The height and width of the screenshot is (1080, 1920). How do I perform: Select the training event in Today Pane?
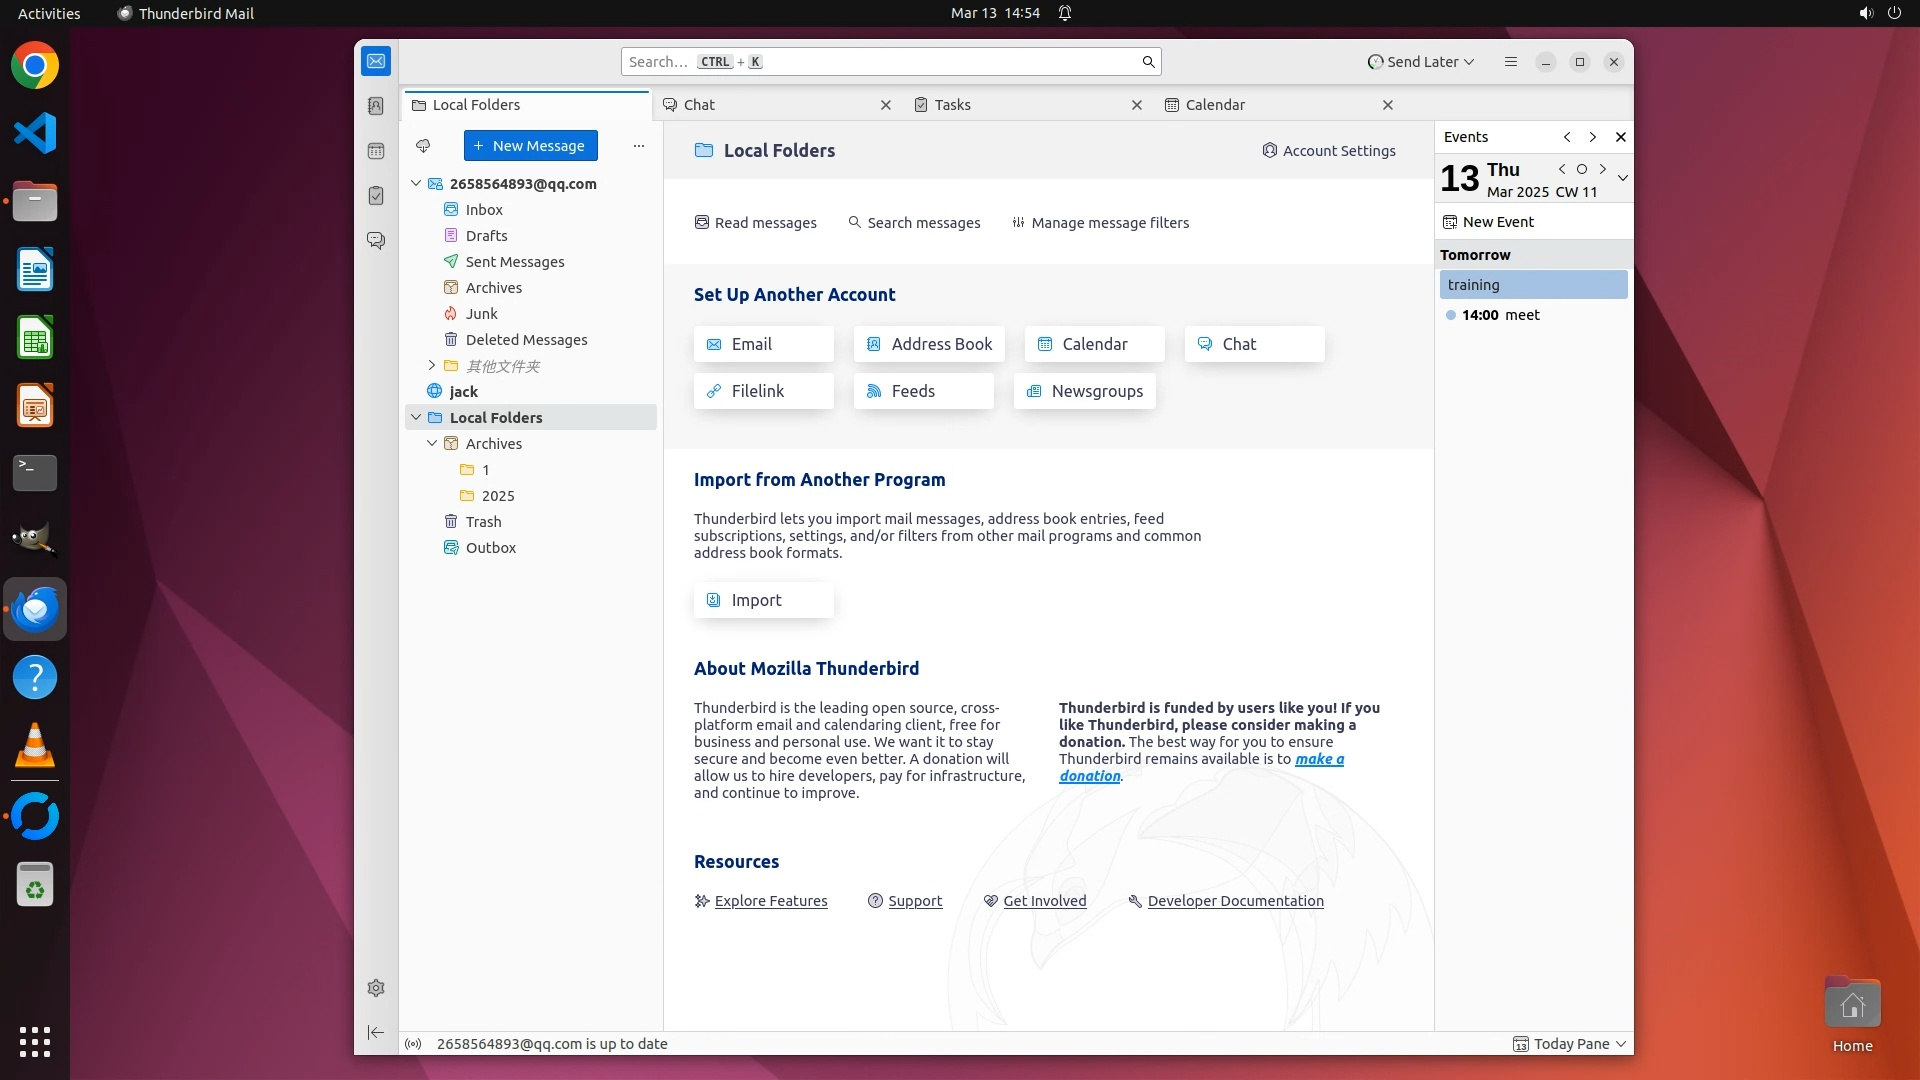pyautogui.click(x=1533, y=285)
